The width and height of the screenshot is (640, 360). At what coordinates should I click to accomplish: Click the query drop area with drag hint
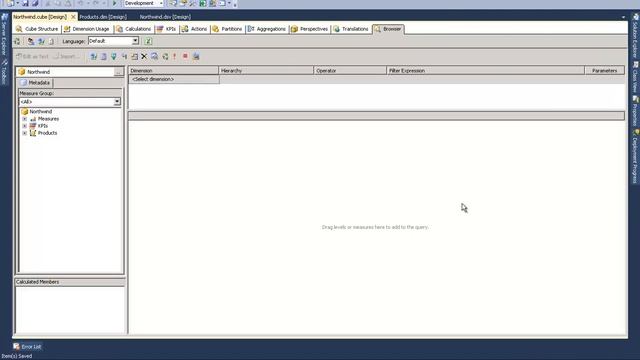click(376, 227)
